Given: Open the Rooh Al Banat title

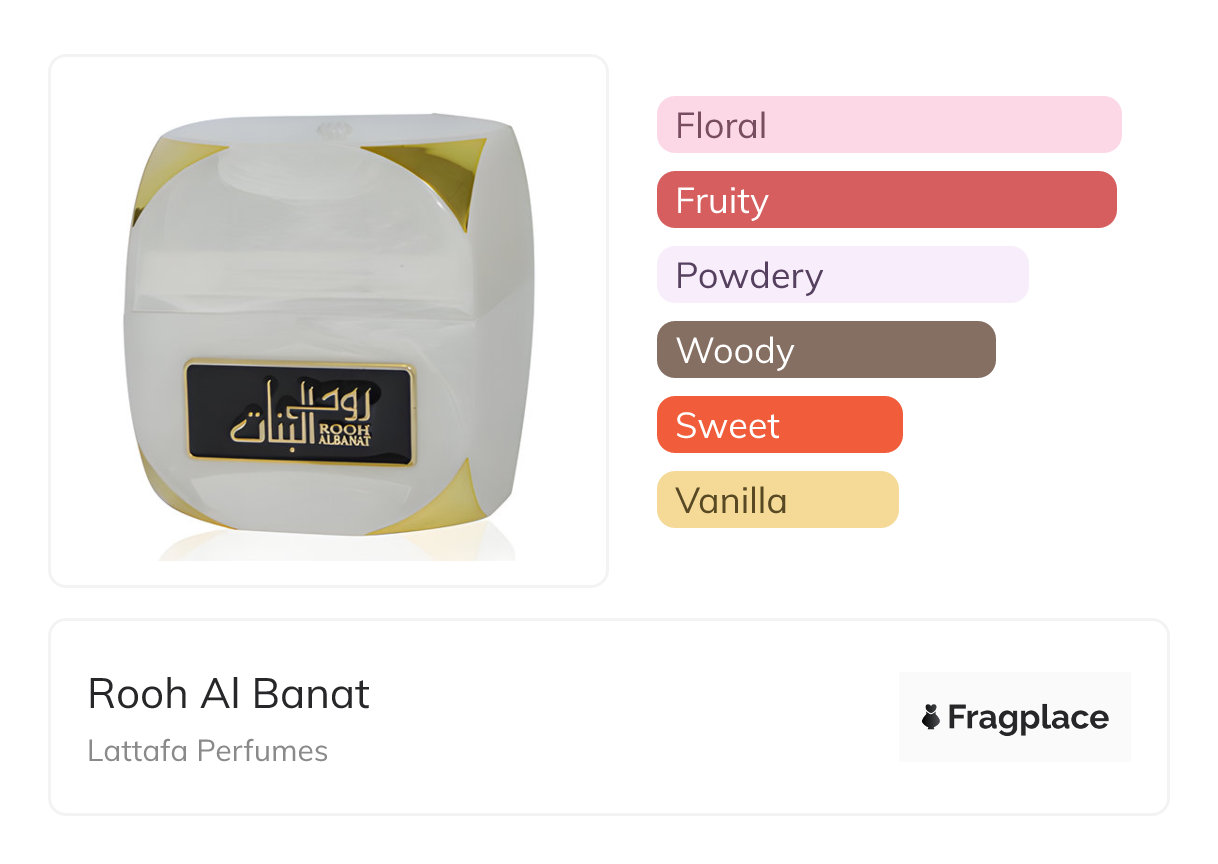Looking at the screenshot, I should click(x=229, y=694).
